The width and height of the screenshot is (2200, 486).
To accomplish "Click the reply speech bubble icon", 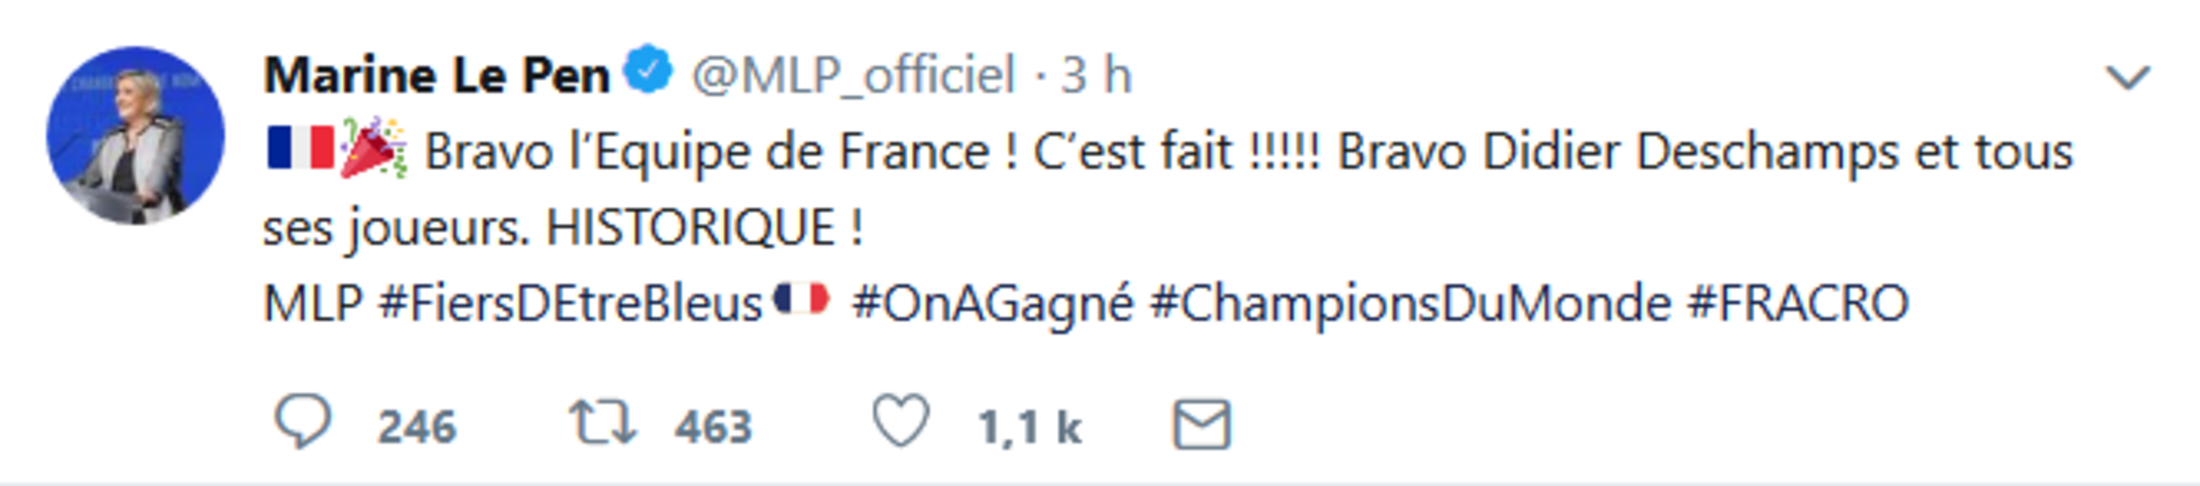I will (302, 423).
